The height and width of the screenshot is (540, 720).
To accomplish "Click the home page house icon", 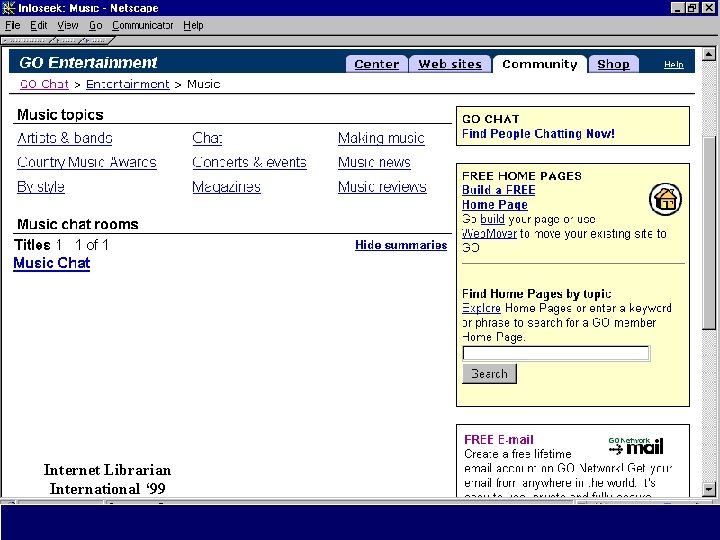I will point(665,199).
